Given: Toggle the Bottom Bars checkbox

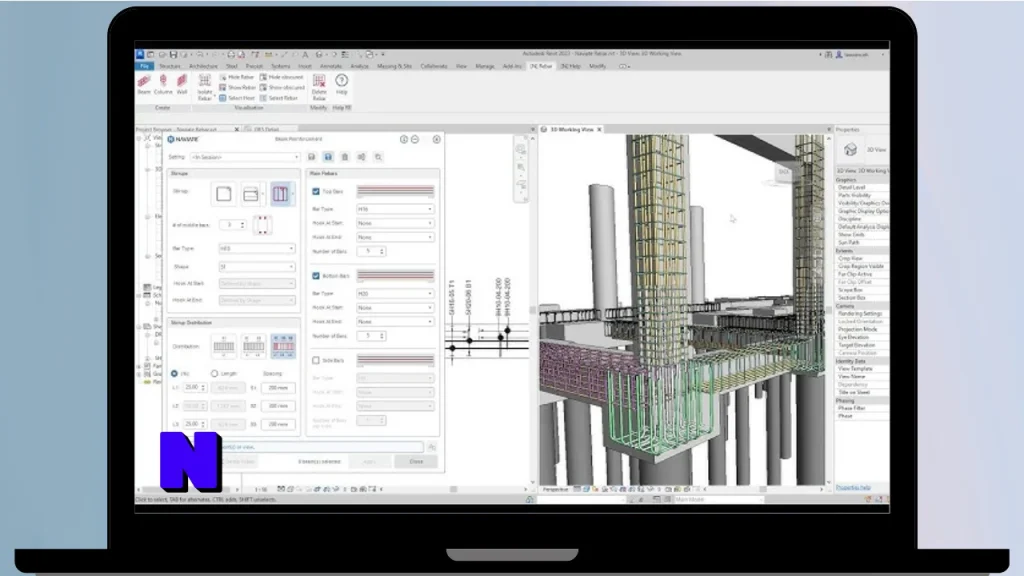Looking at the screenshot, I should (x=316, y=276).
